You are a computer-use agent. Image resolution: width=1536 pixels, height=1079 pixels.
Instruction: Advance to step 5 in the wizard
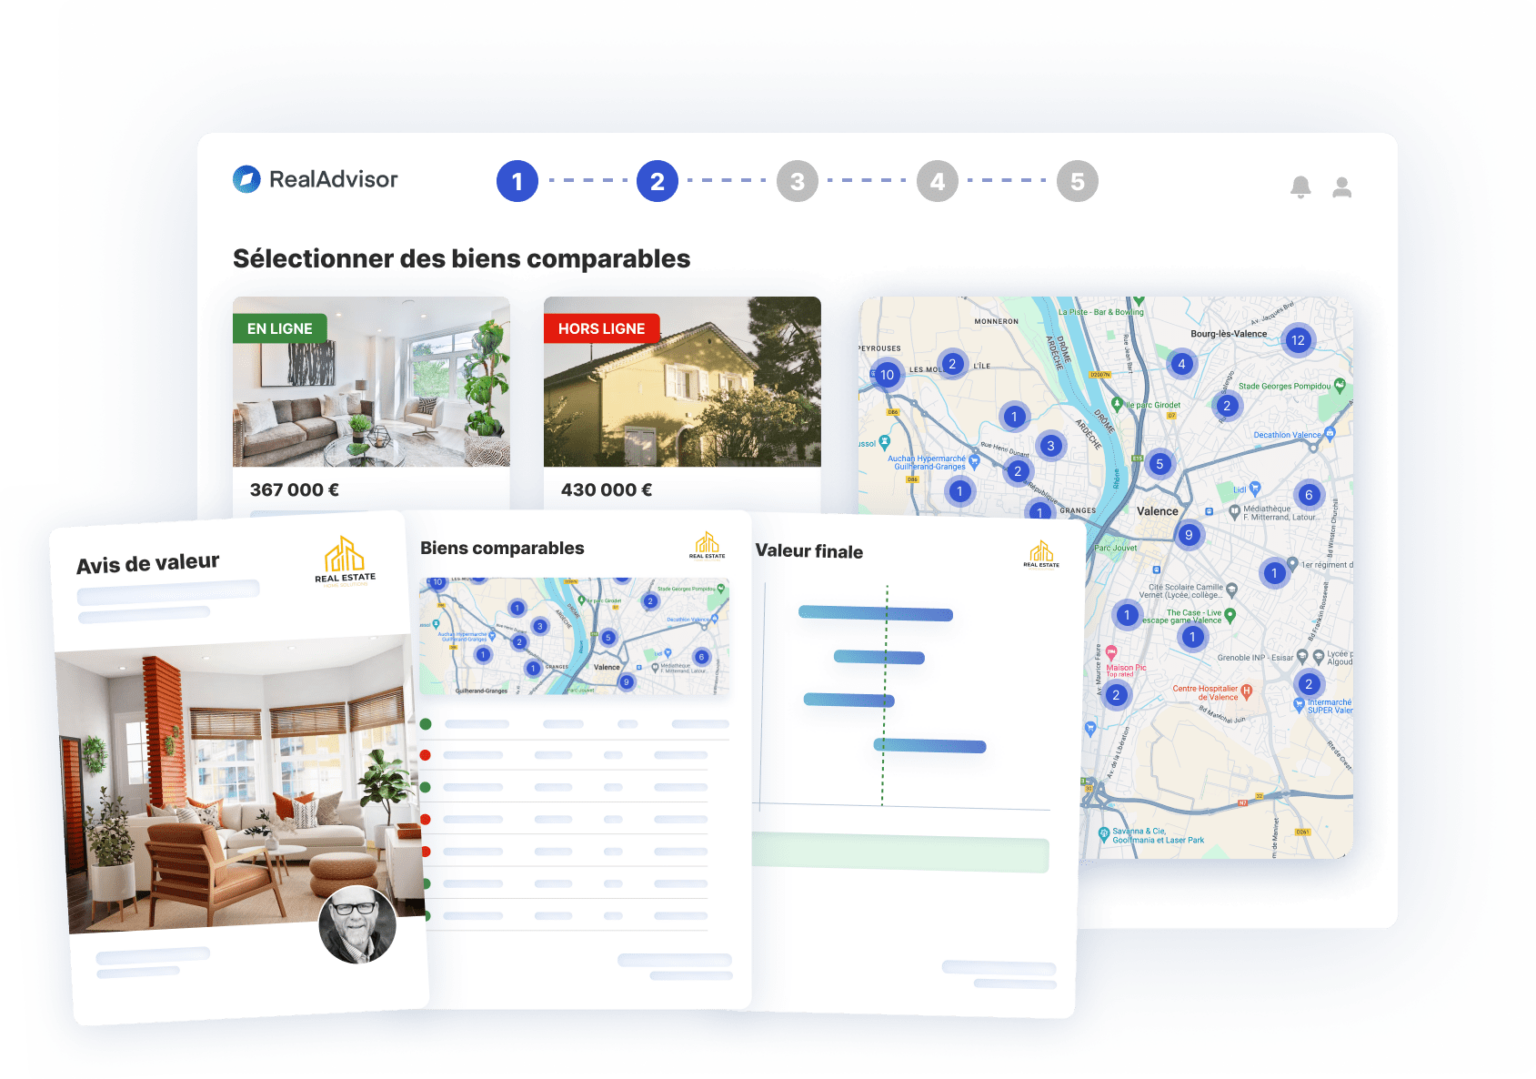(1077, 181)
